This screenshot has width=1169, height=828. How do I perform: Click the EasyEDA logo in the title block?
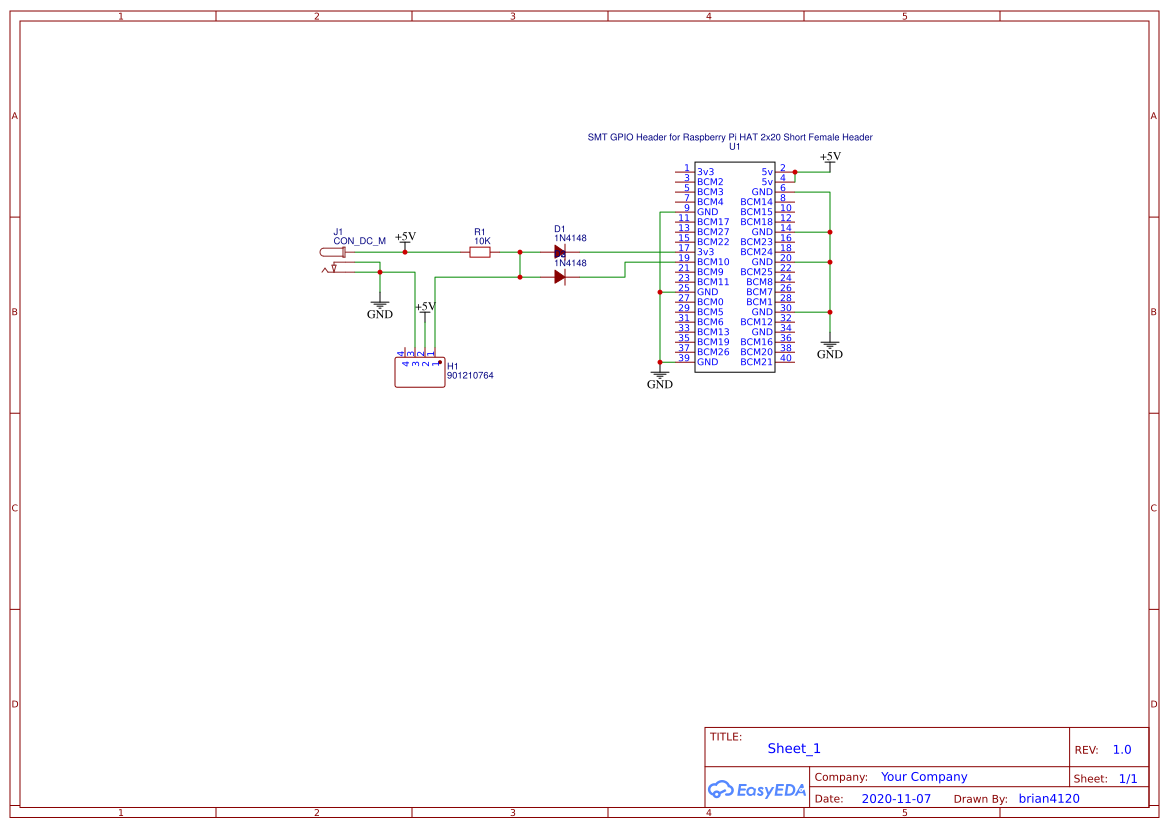(756, 790)
